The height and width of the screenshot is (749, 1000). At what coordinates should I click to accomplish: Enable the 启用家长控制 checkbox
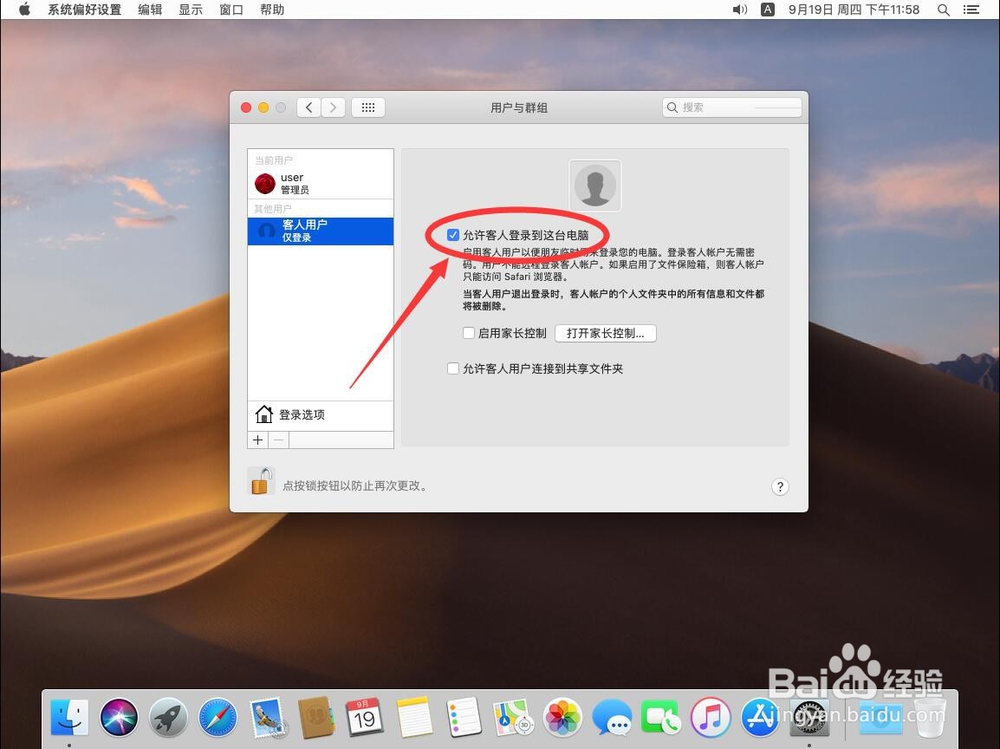point(469,333)
